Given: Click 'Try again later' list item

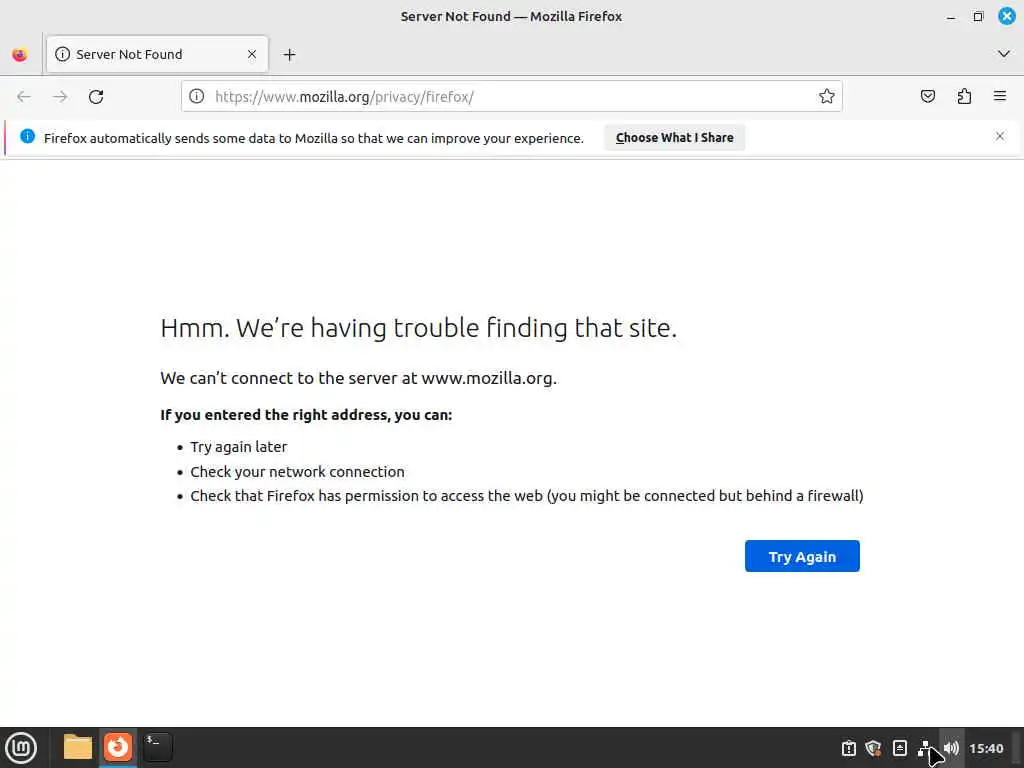Looking at the screenshot, I should pyautogui.click(x=238, y=447).
